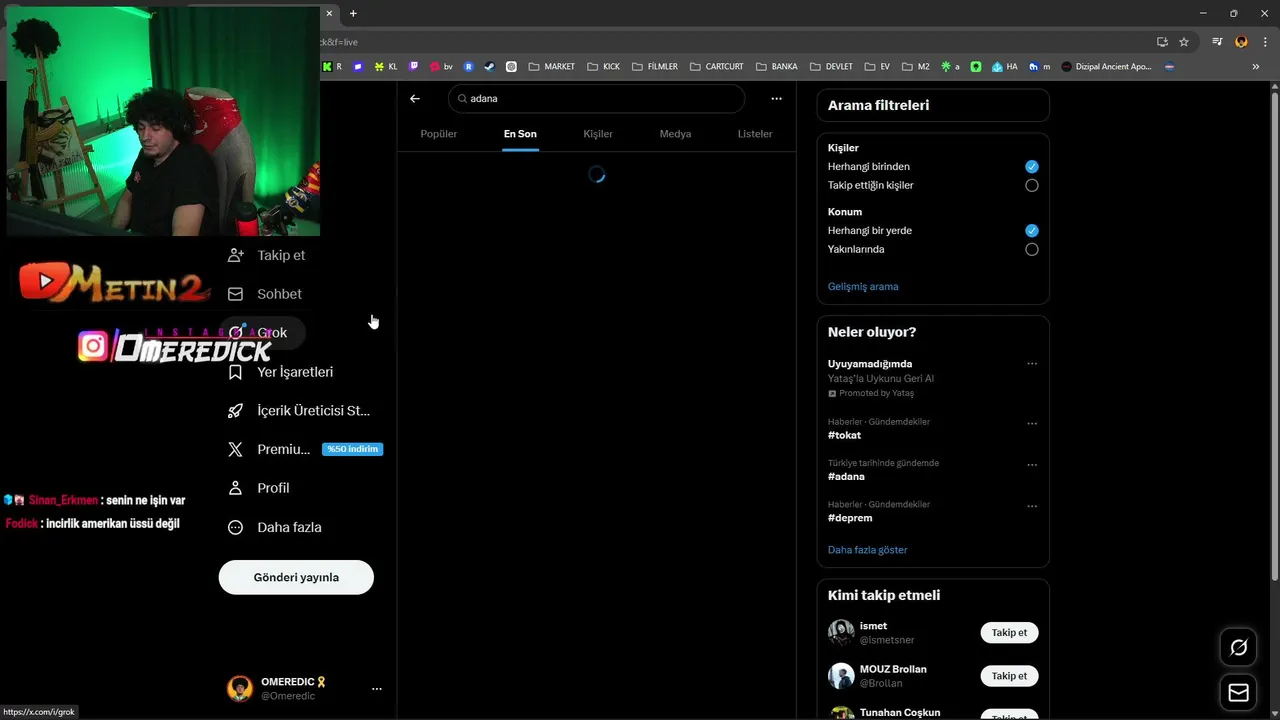Image resolution: width=1280 pixels, height=720 pixels.
Task: Open İçerik Üreticisi Stüdyosu sidebar item
Action: (300, 411)
